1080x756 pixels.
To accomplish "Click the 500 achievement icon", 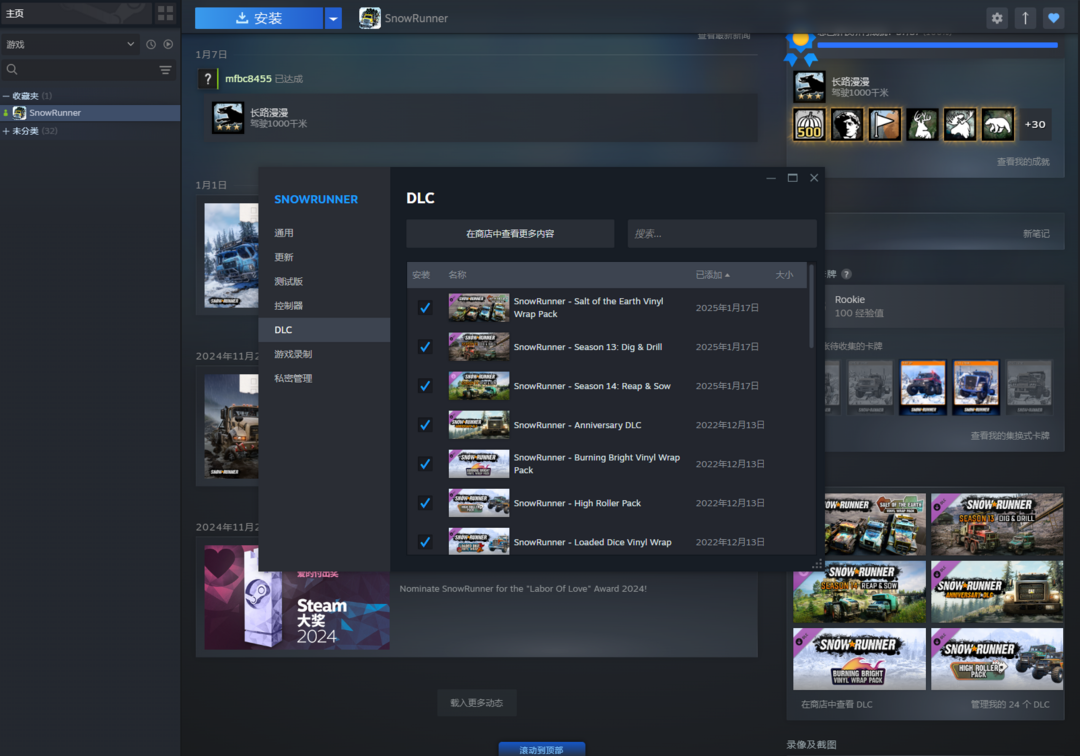I will (x=809, y=124).
